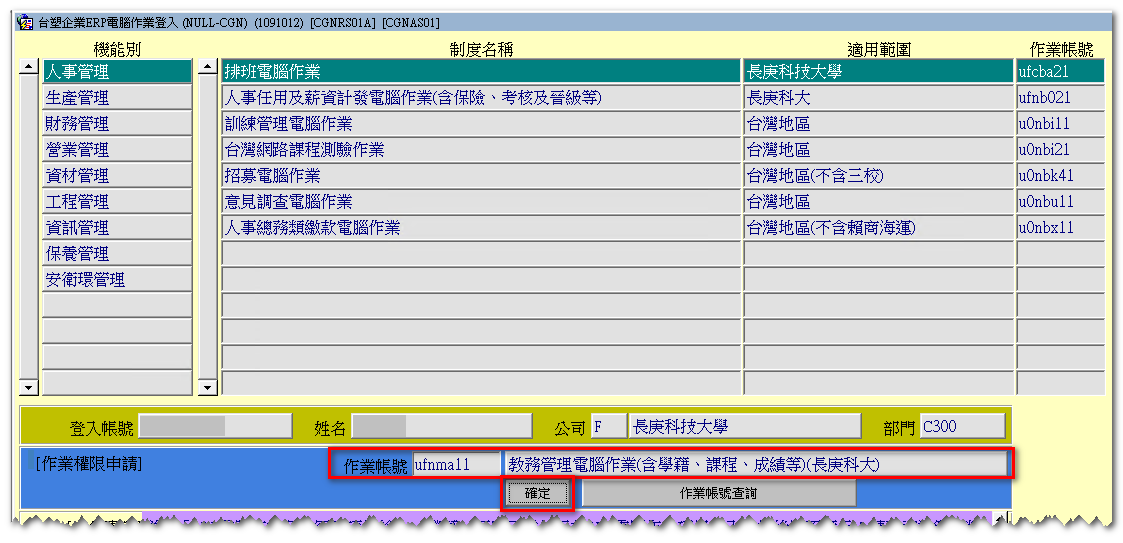Screen dimensions: 1123x543
Task: Choose the 財務管理 category
Action: click(x=117, y=123)
